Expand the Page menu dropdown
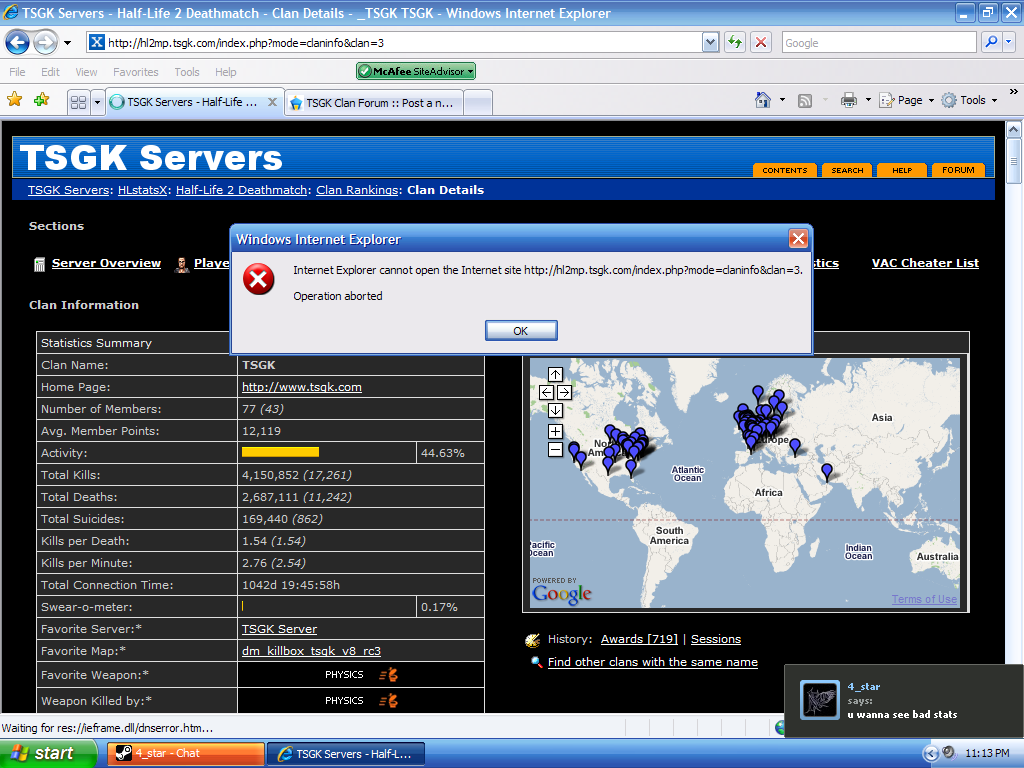This screenshot has height=768, width=1024. [930, 101]
